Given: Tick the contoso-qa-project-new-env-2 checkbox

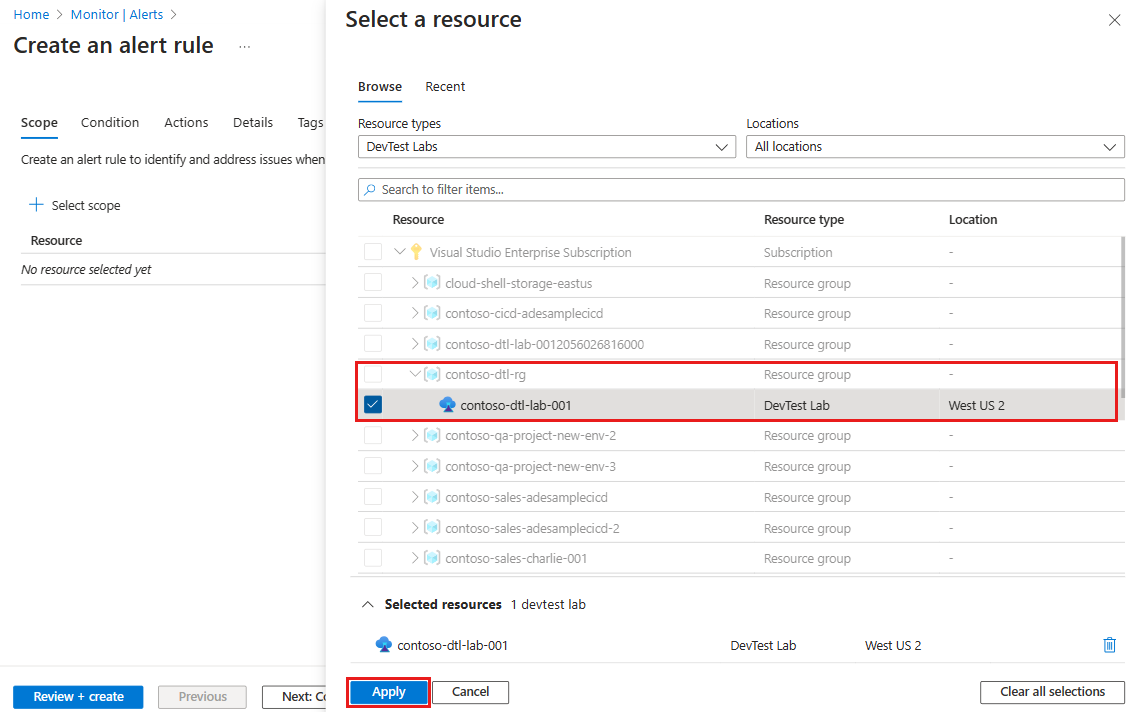Looking at the screenshot, I should 373,436.
